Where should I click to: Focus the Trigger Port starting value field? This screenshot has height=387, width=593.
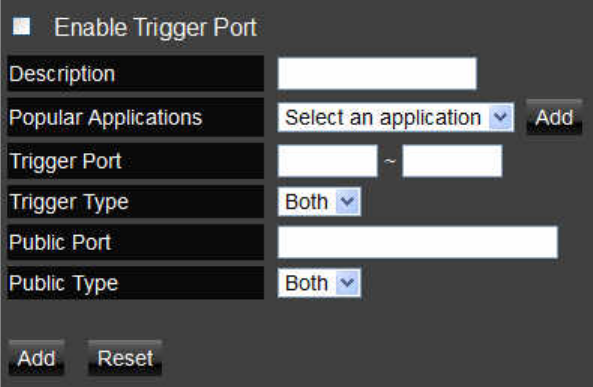328,161
